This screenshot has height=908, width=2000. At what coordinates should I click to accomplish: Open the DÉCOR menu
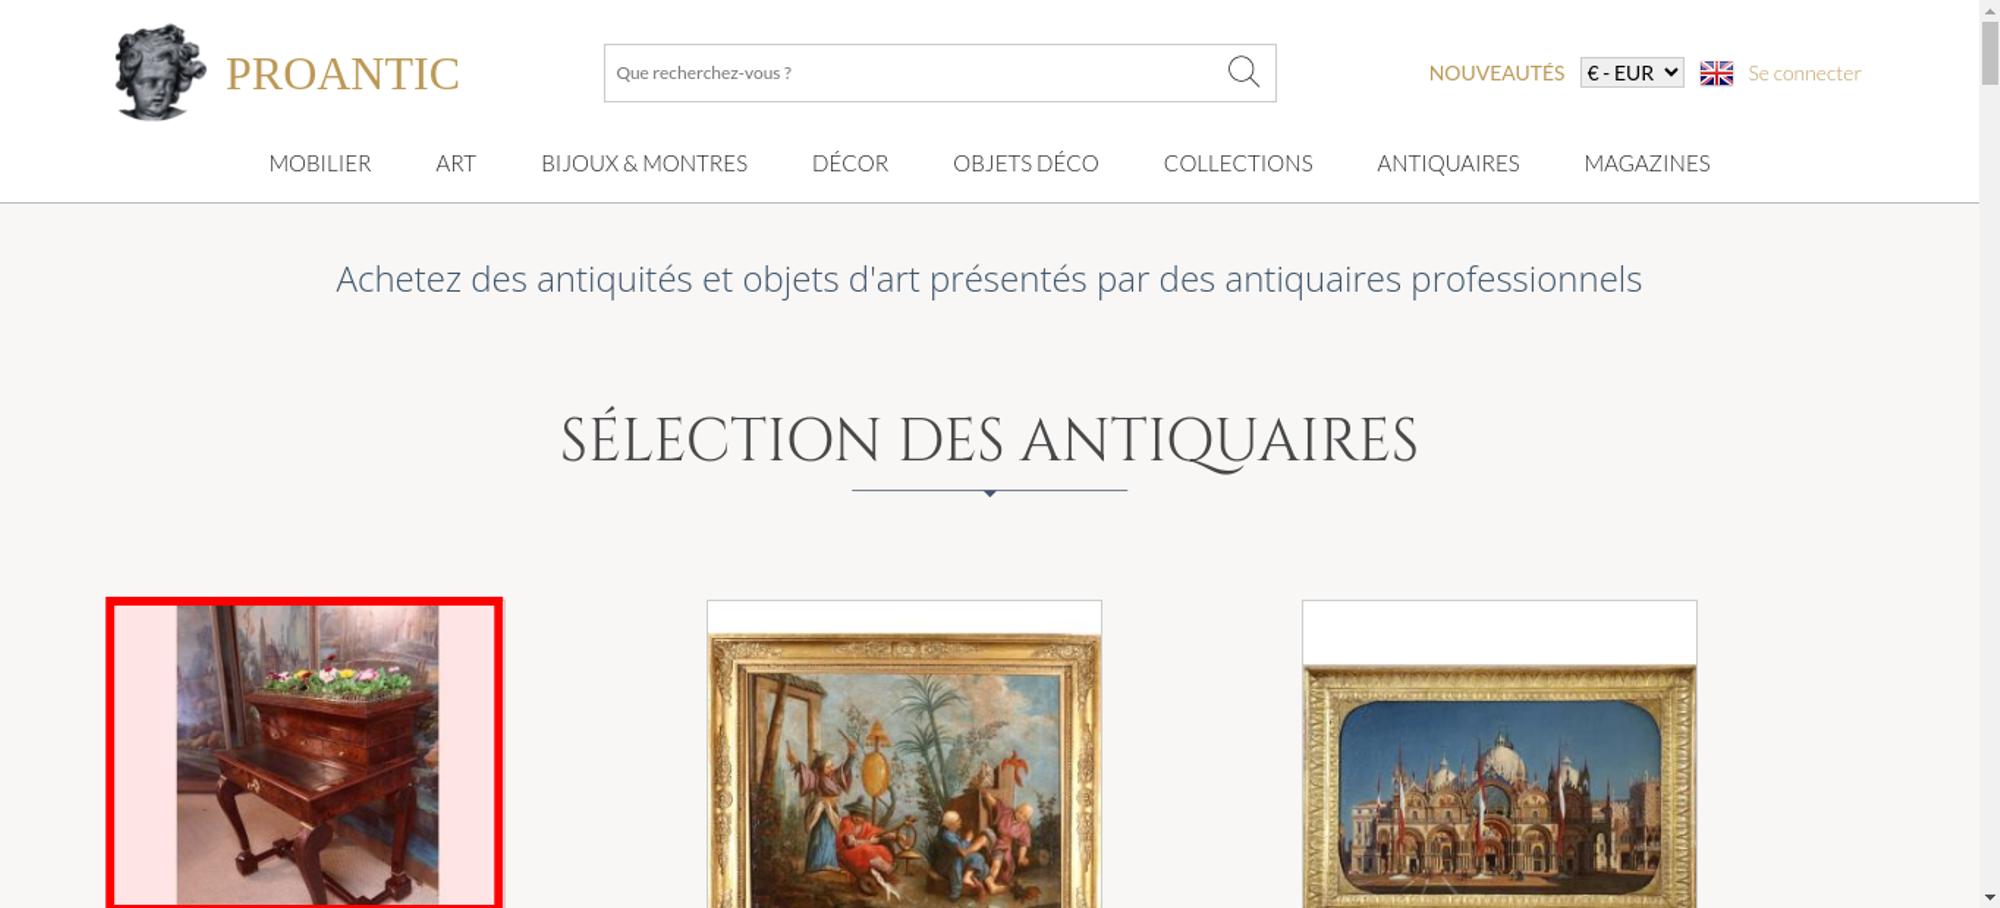point(850,163)
